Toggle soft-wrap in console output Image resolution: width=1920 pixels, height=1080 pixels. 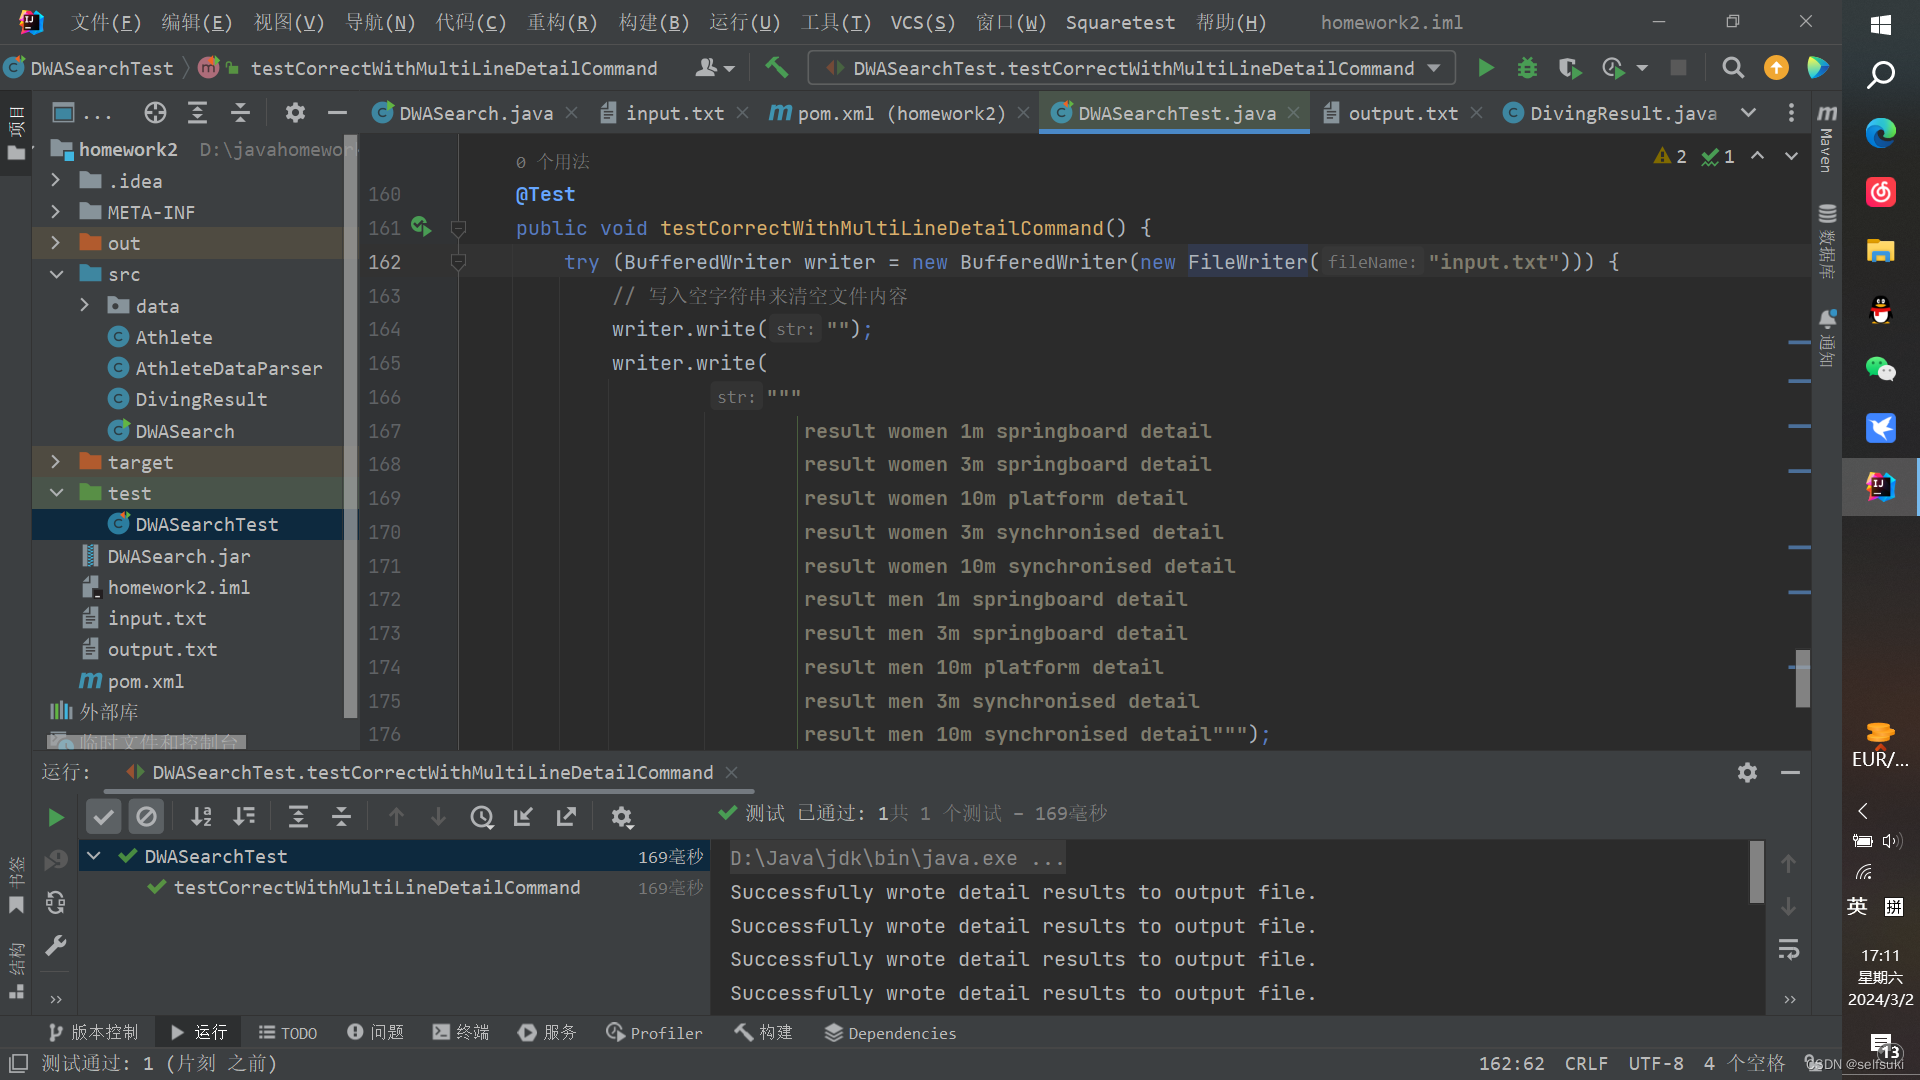(1789, 949)
